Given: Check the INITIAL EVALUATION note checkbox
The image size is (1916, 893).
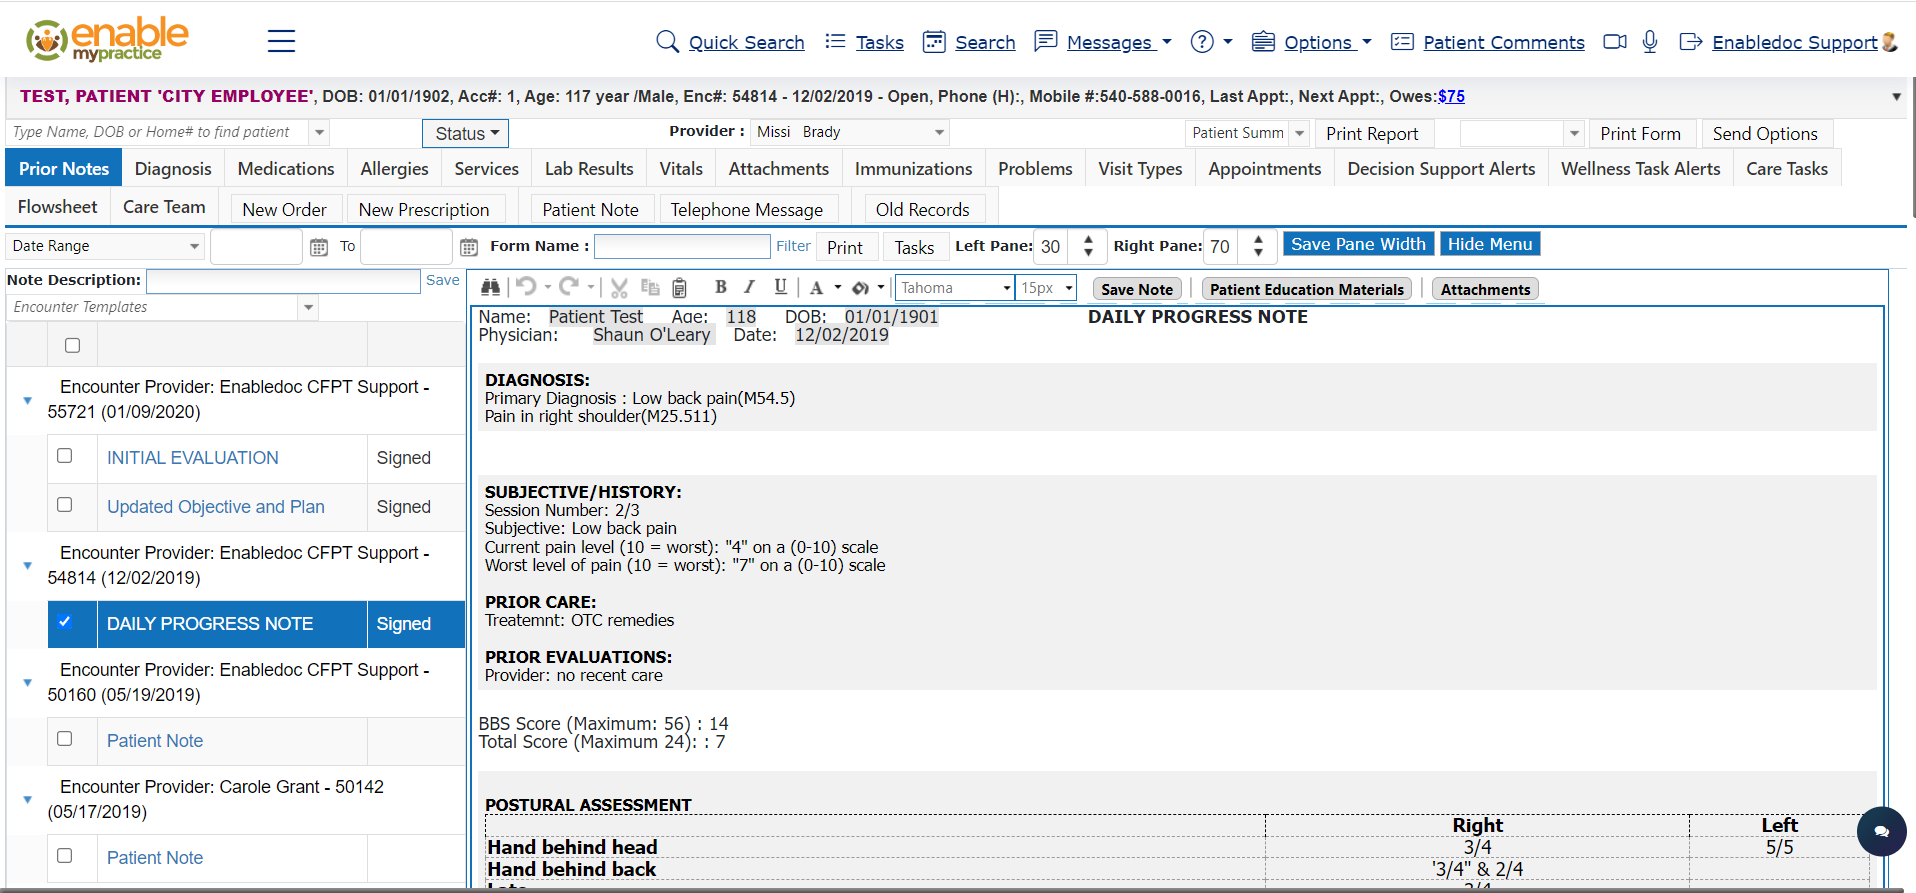Looking at the screenshot, I should [x=65, y=456].
